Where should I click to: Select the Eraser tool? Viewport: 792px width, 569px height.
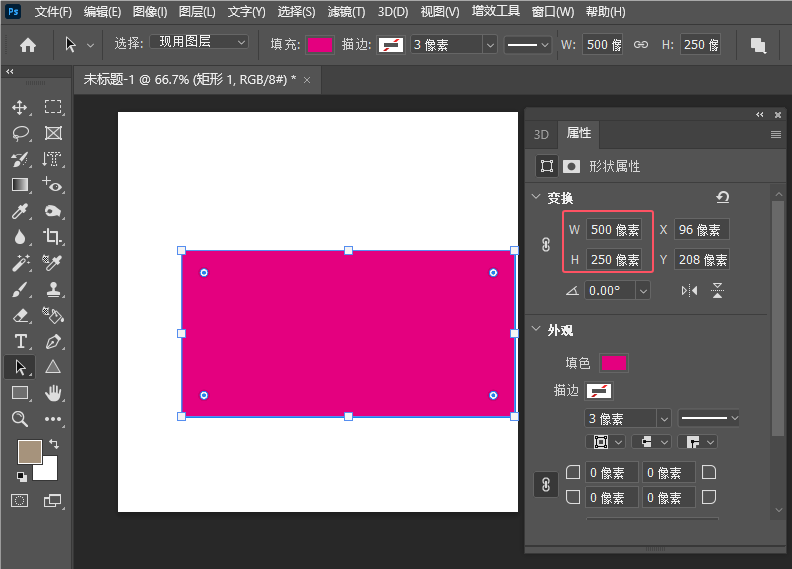click(20, 315)
